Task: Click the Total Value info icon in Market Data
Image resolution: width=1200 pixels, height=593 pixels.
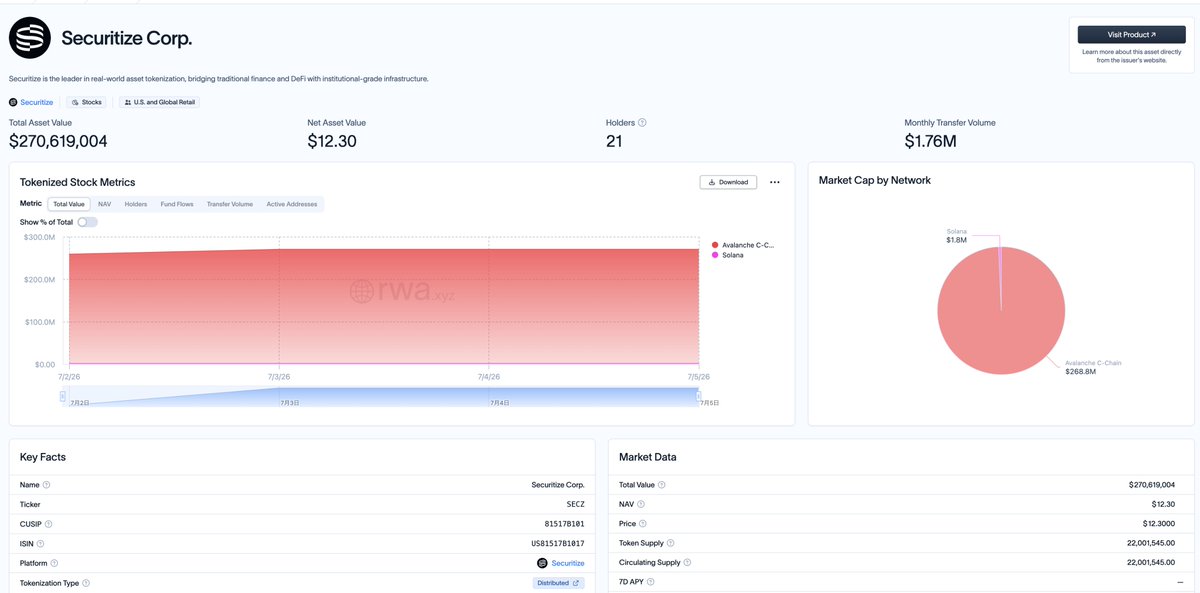Action: click(662, 485)
